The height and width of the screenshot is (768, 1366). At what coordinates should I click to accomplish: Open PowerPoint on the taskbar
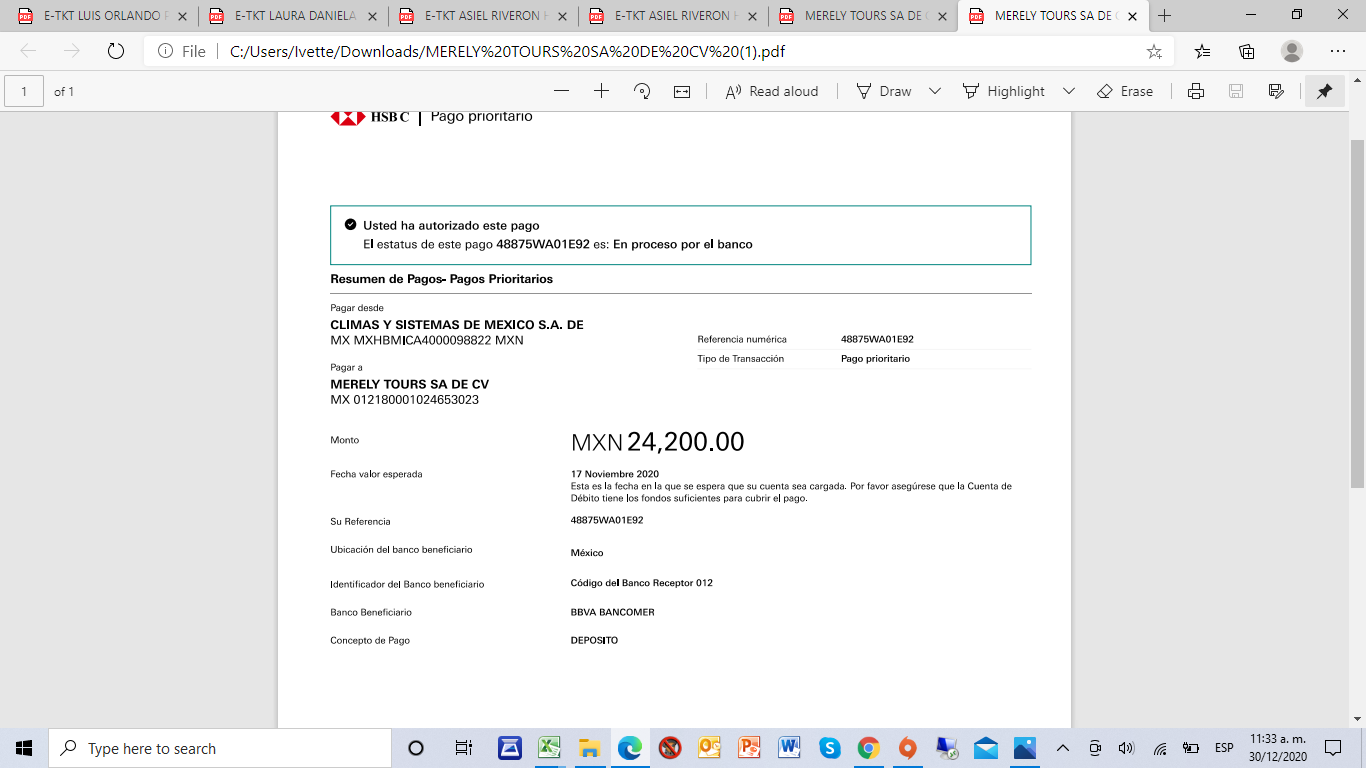click(x=749, y=748)
